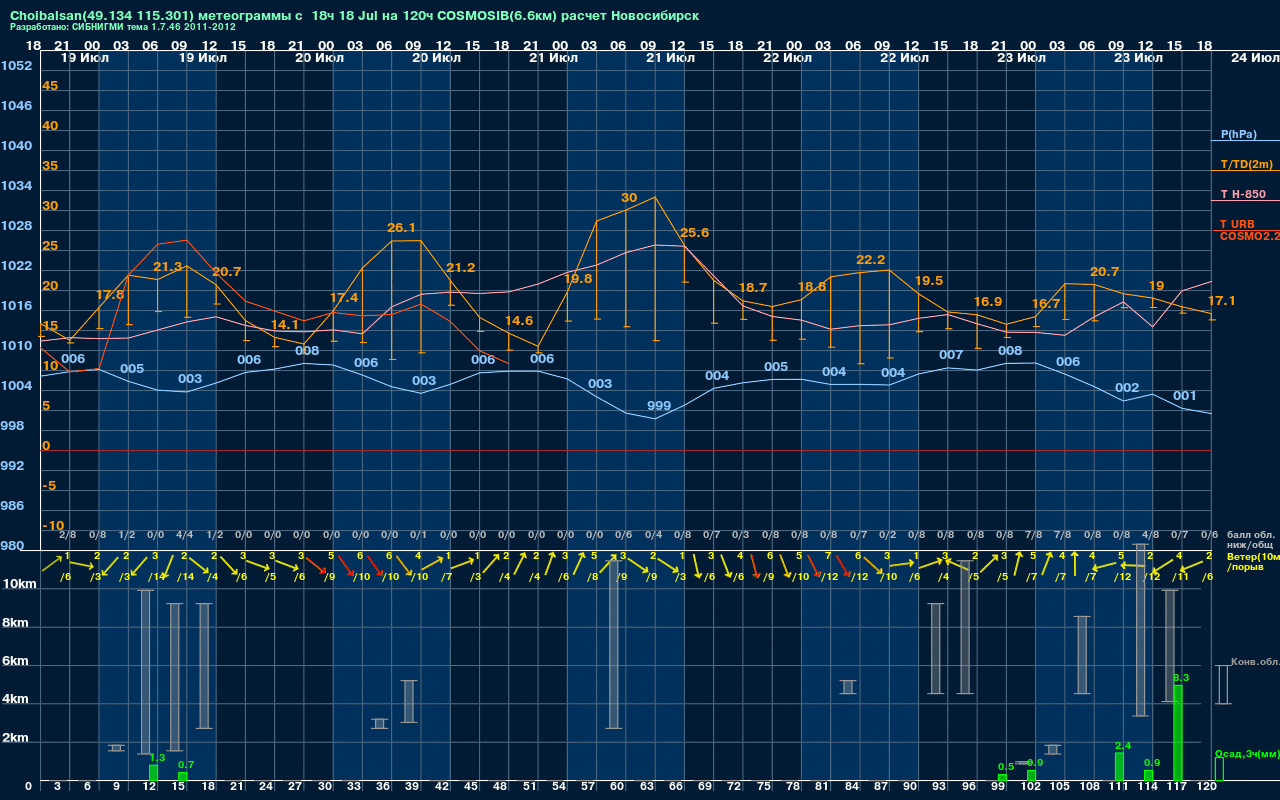Click the 1034 pressure axis value

(x=16, y=186)
